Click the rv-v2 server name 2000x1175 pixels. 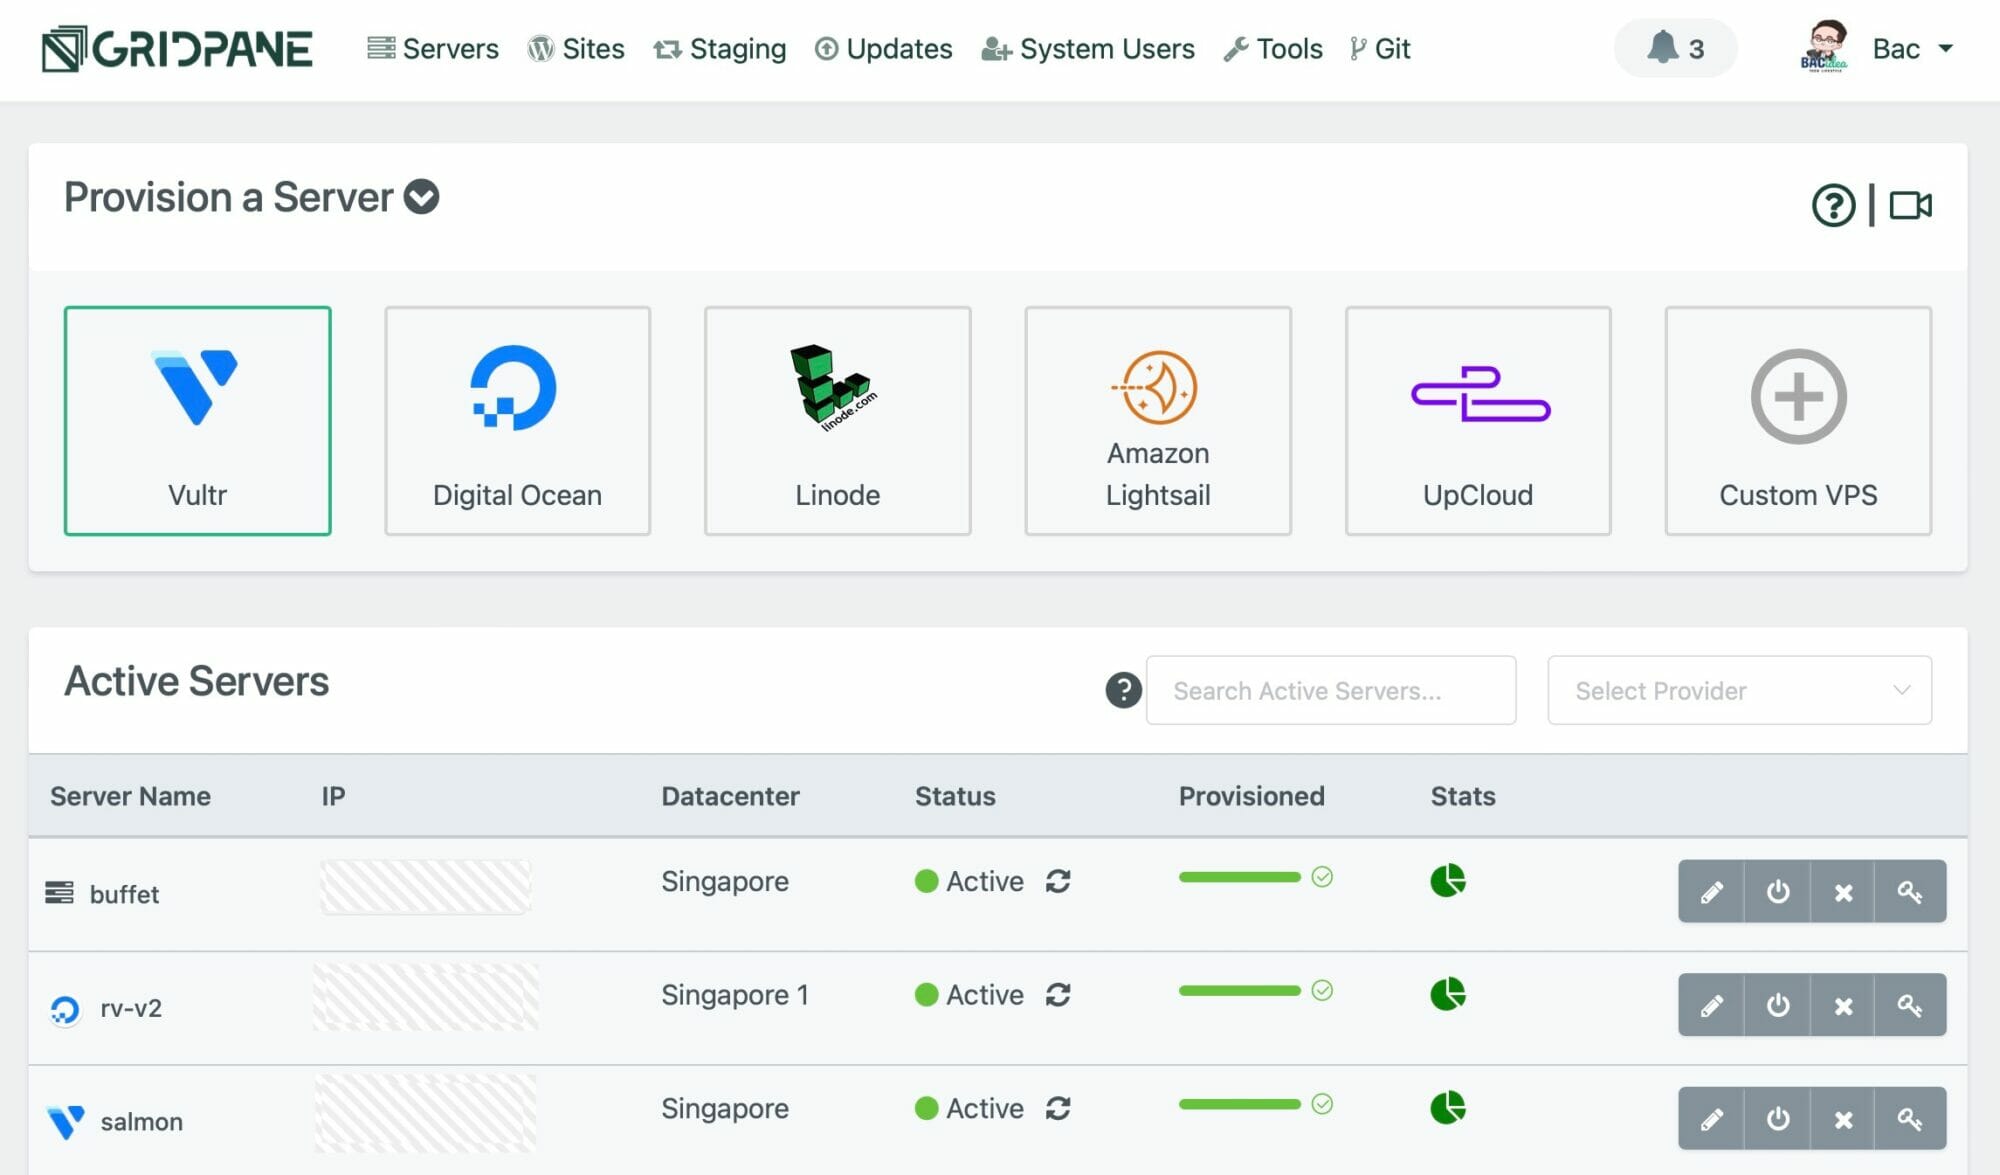coord(131,1008)
